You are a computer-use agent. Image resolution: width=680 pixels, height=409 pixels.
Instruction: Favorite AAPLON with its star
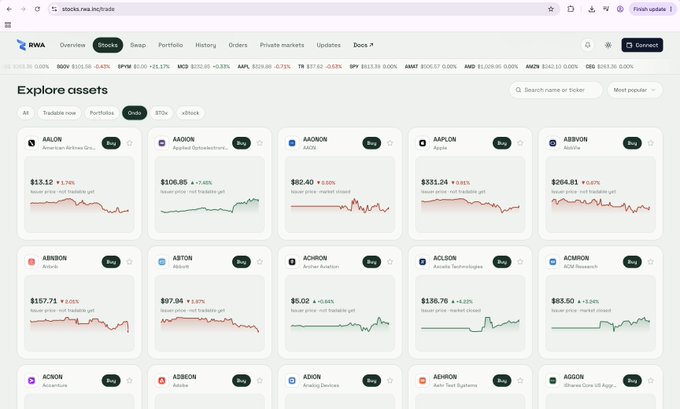point(520,143)
